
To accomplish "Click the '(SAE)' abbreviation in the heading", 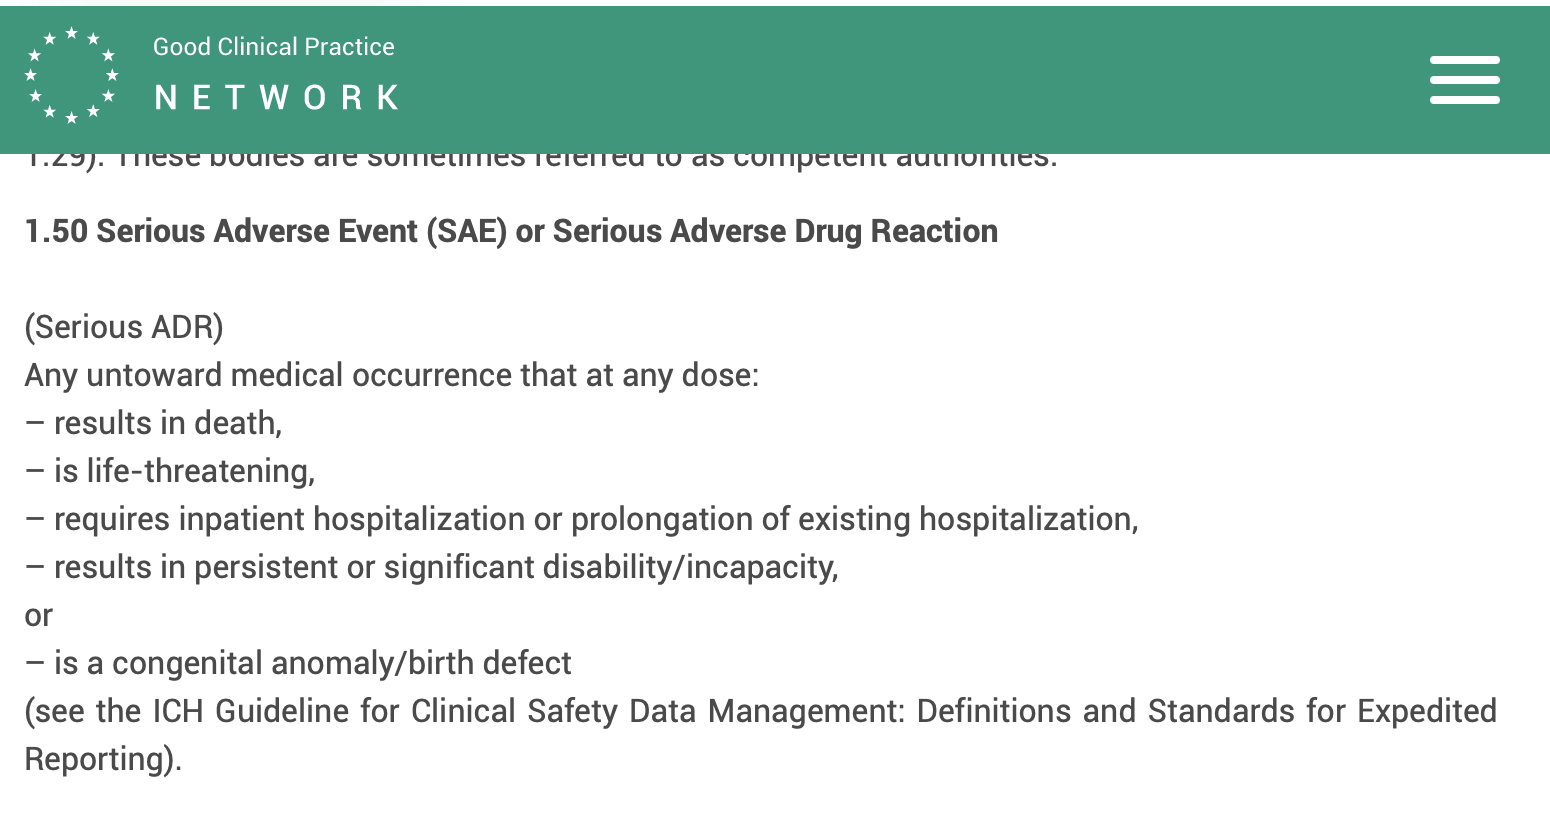I will (467, 231).
